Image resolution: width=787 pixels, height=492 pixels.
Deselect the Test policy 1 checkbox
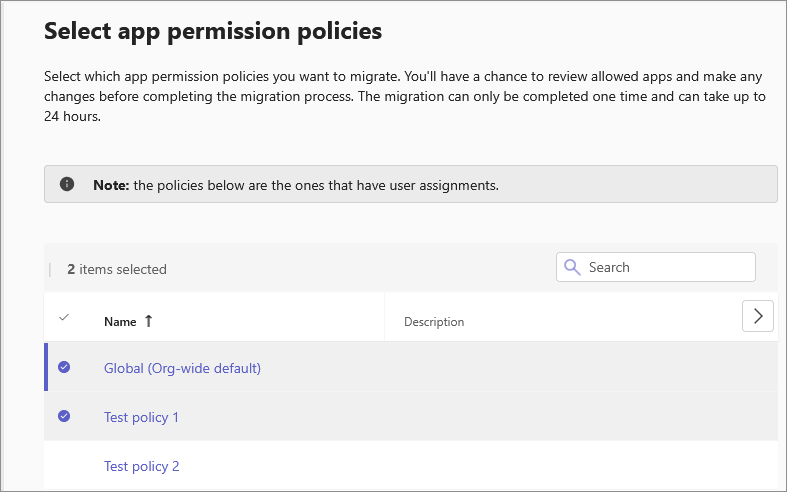pyautogui.click(x=64, y=416)
